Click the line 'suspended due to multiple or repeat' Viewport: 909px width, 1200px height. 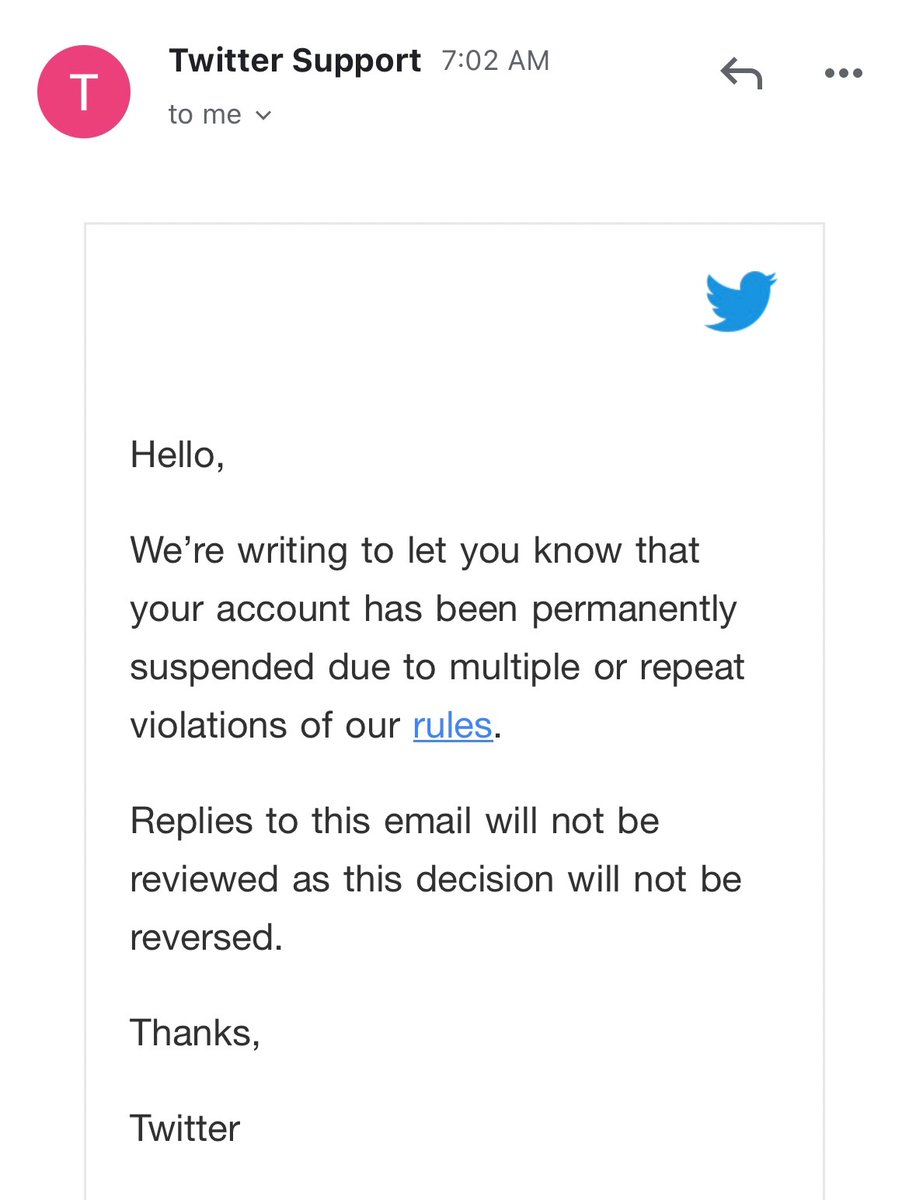point(438,667)
